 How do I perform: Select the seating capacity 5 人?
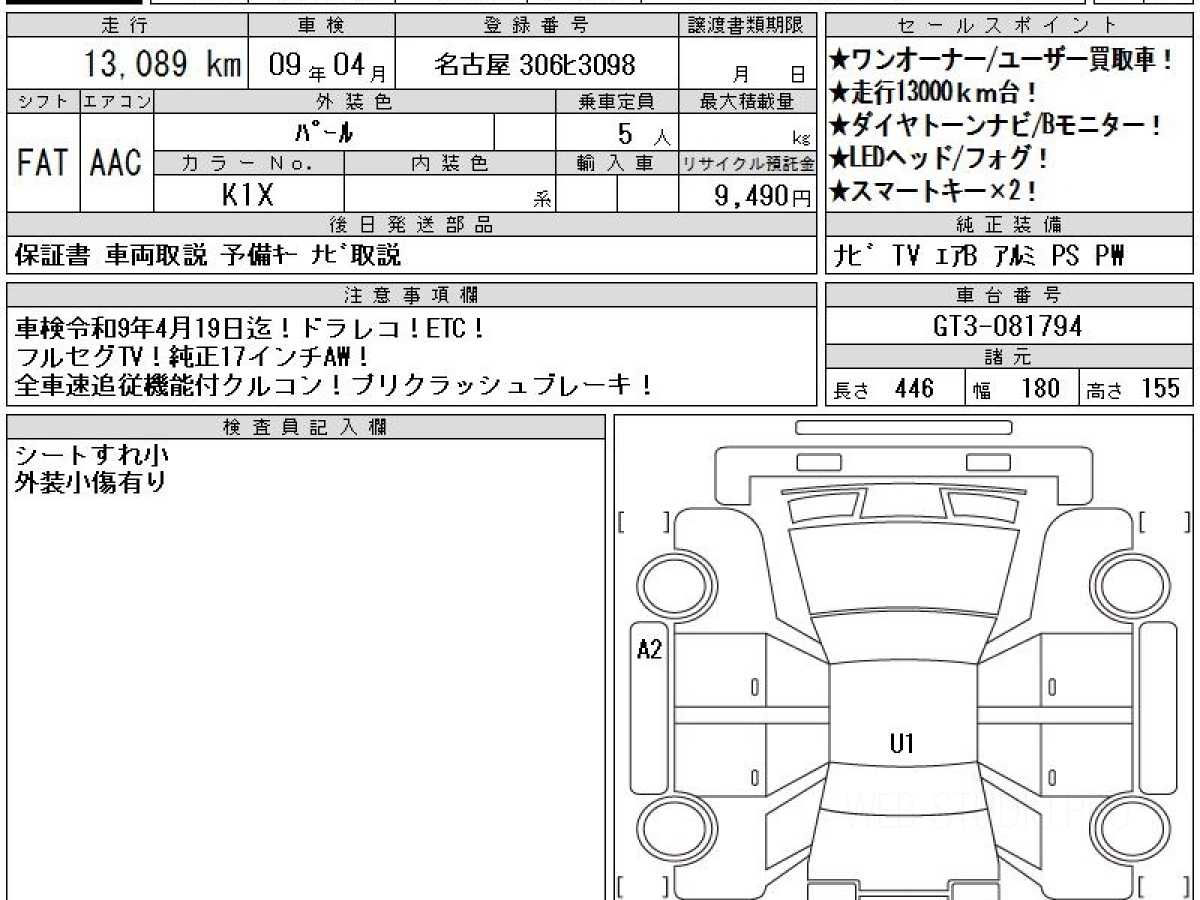click(x=643, y=133)
